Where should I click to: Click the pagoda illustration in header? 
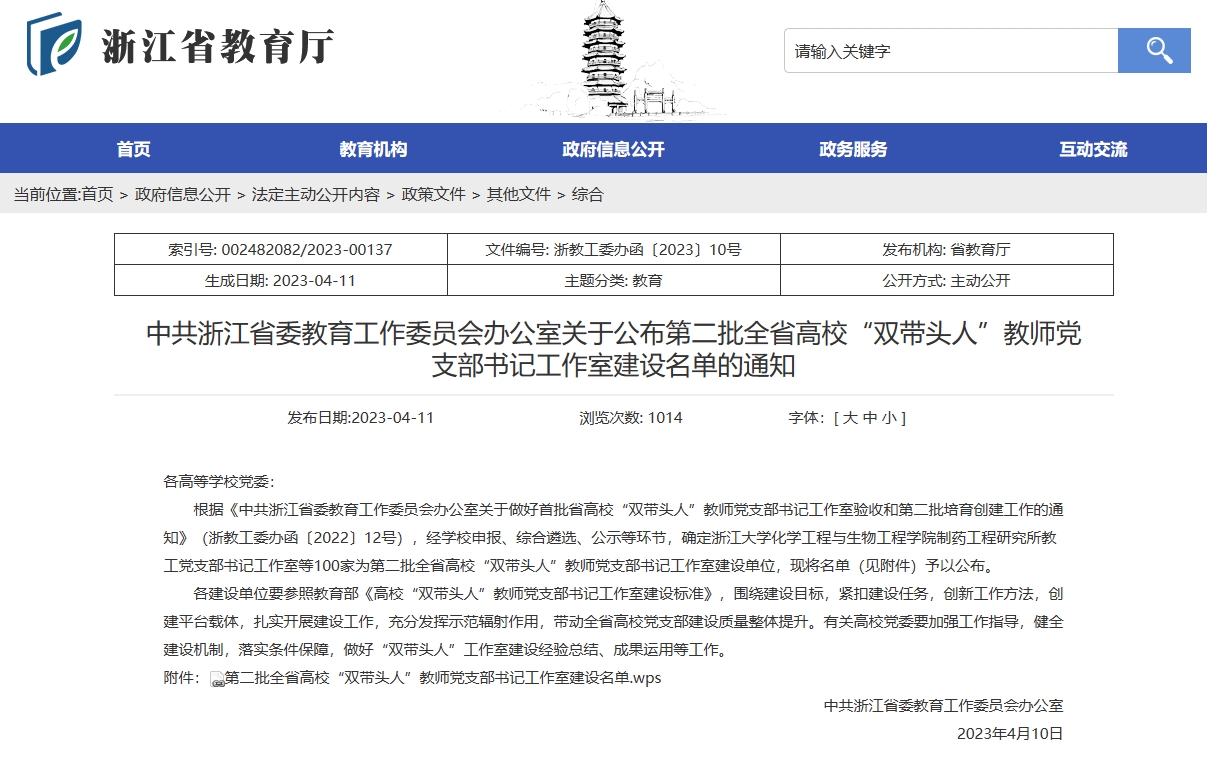[x=604, y=60]
